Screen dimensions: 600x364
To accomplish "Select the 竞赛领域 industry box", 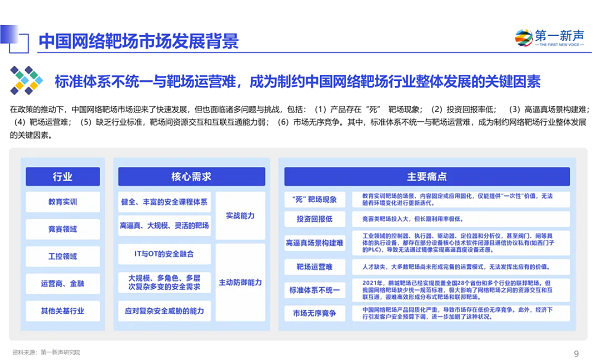I will pyautogui.click(x=63, y=229).
